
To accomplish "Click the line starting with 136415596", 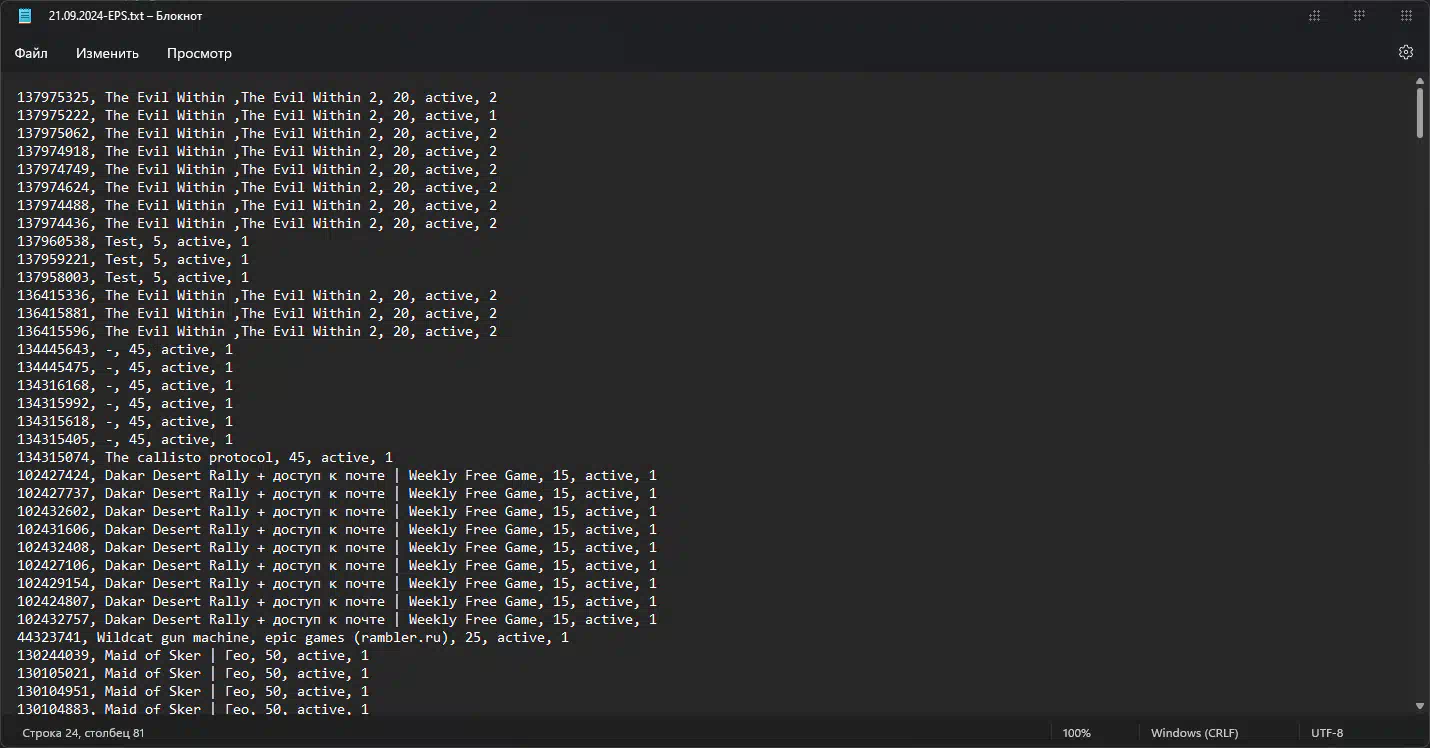I will [x=257, y=331].
